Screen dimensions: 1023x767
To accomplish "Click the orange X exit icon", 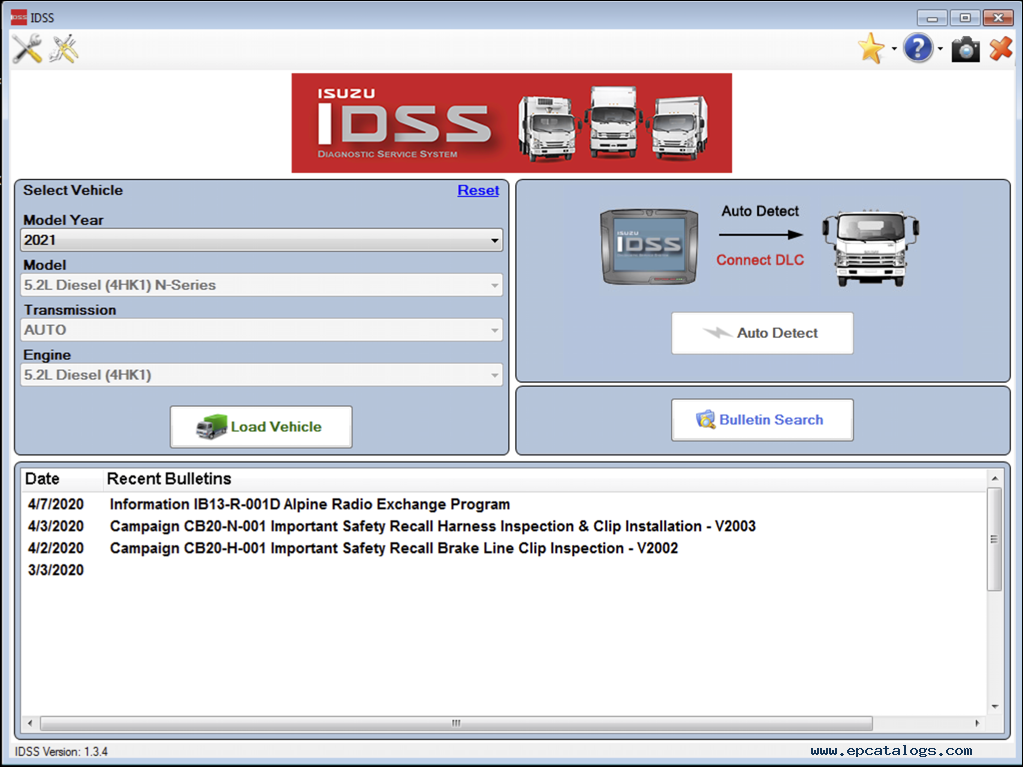I will (x=1001, y=49).
